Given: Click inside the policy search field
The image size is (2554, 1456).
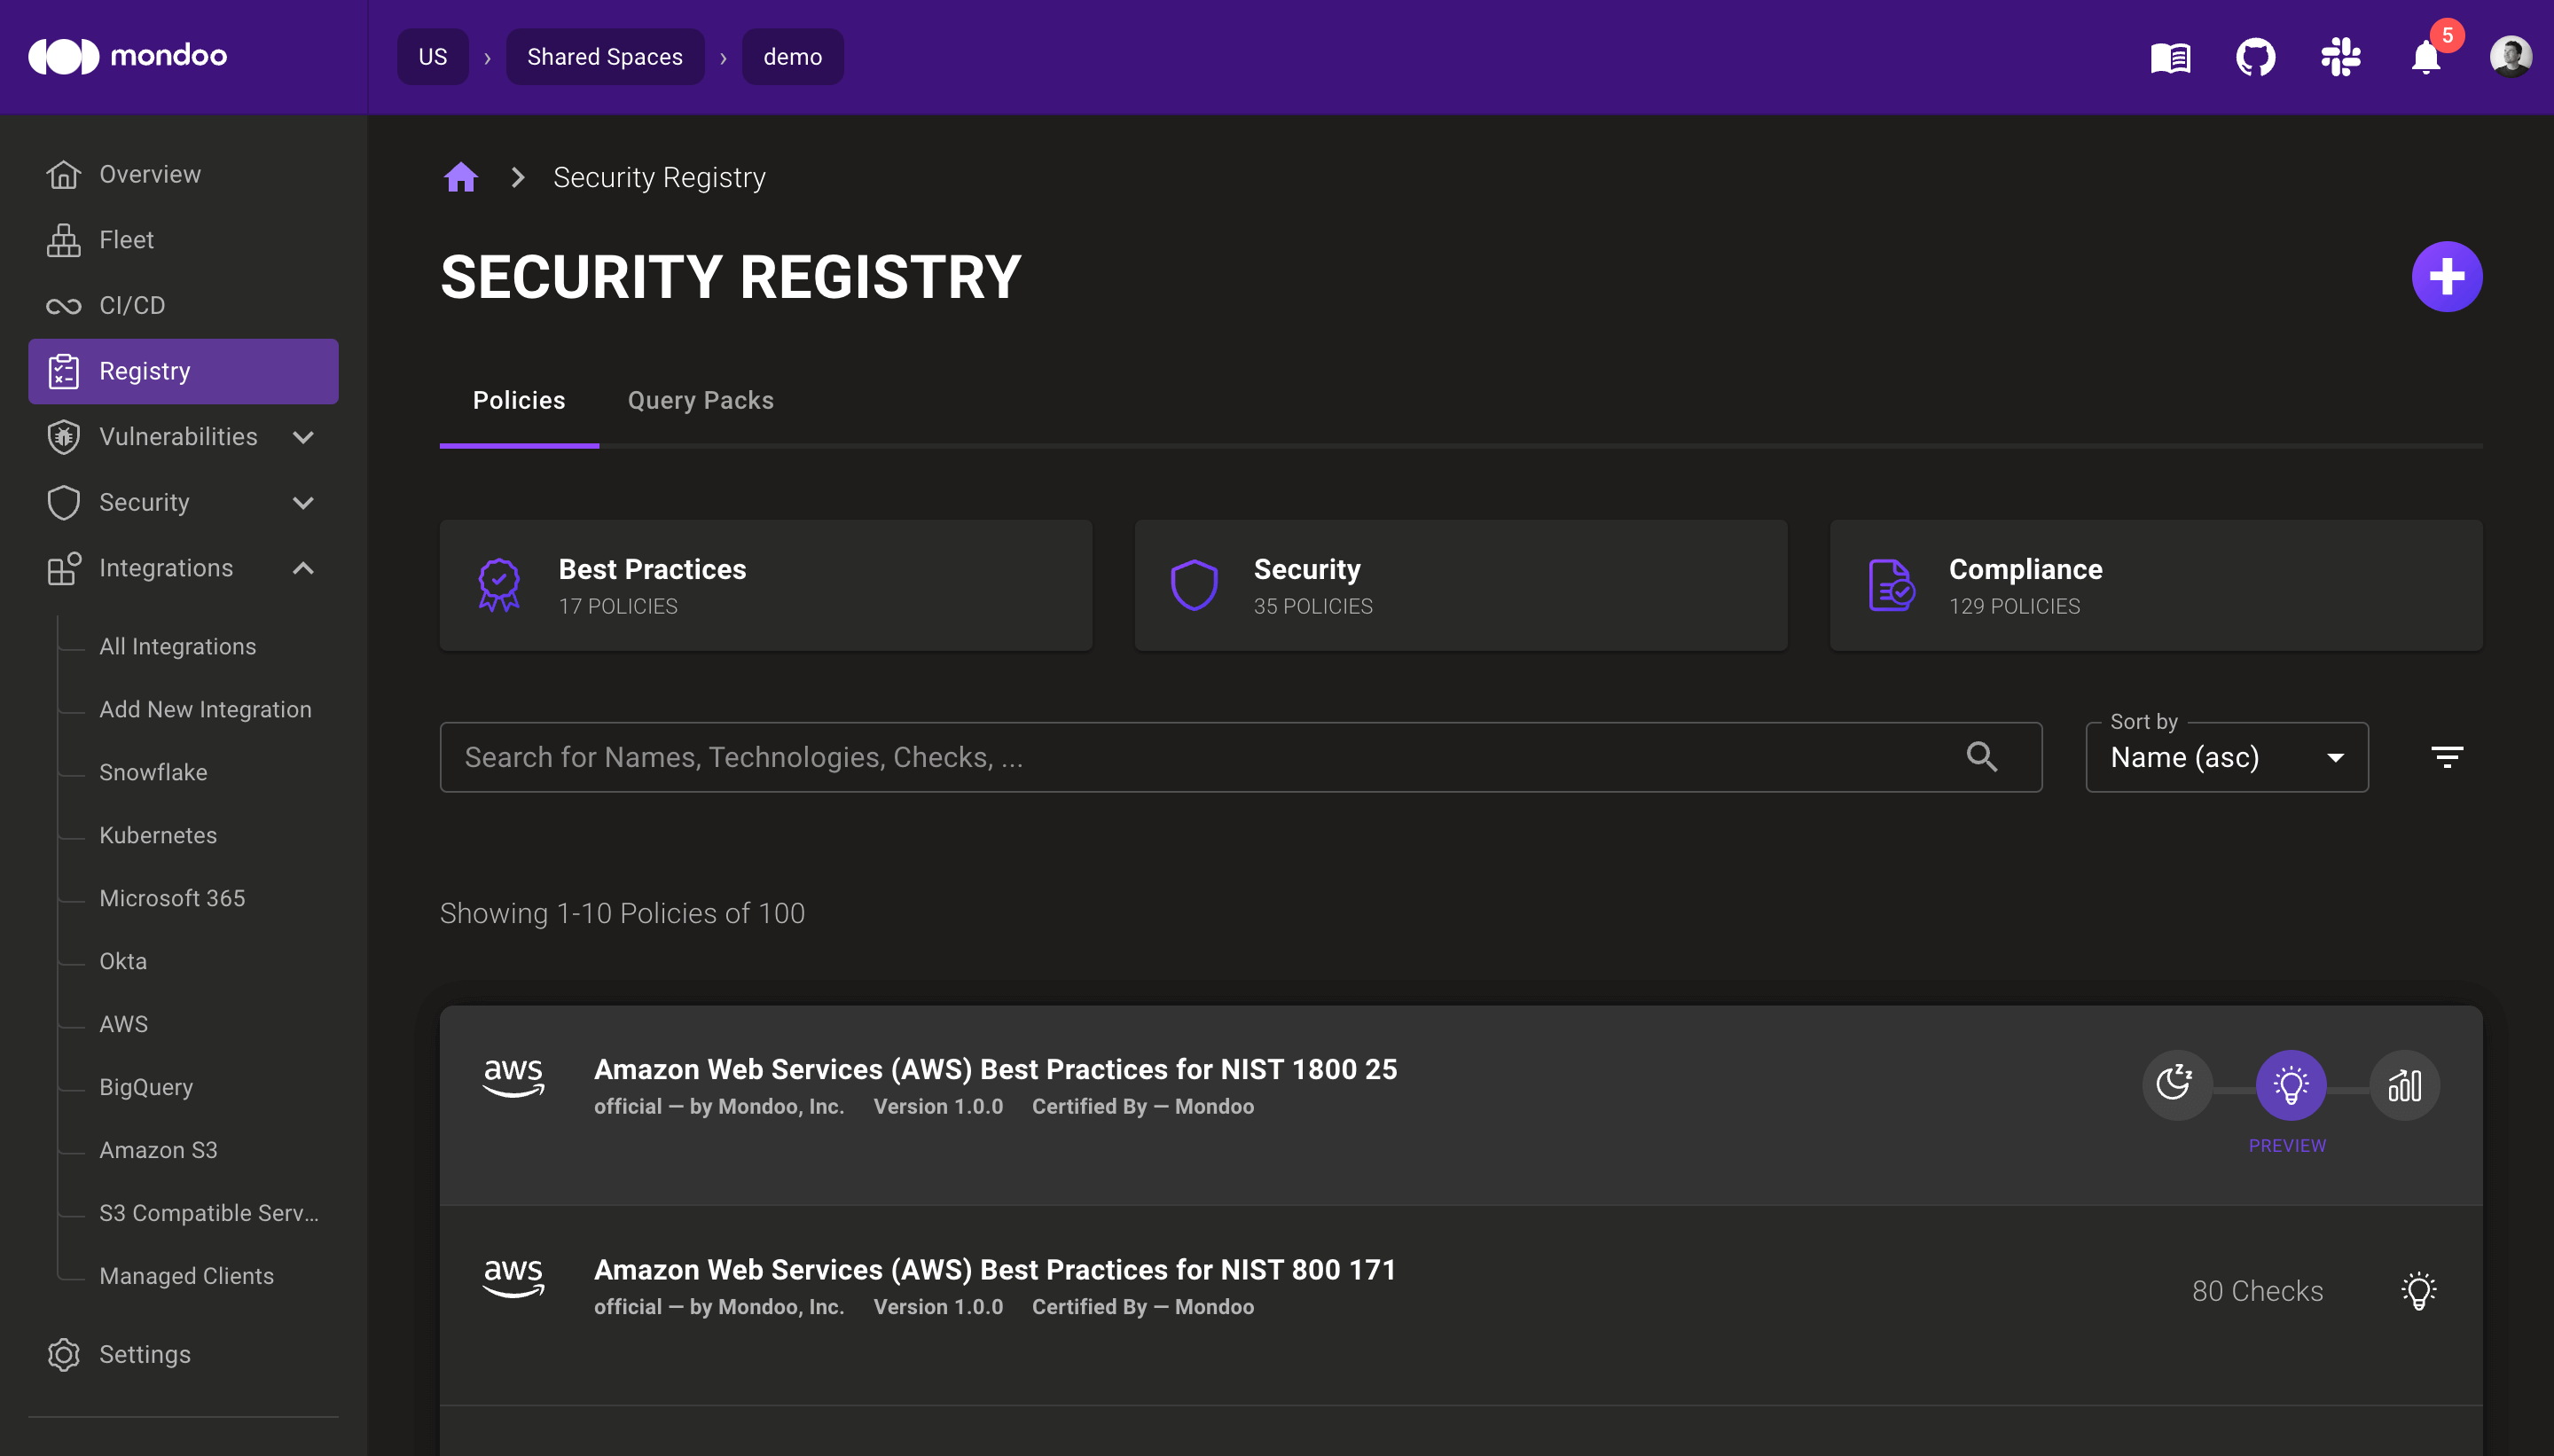Looking at the screenshot, I should tap(1100, 757).
